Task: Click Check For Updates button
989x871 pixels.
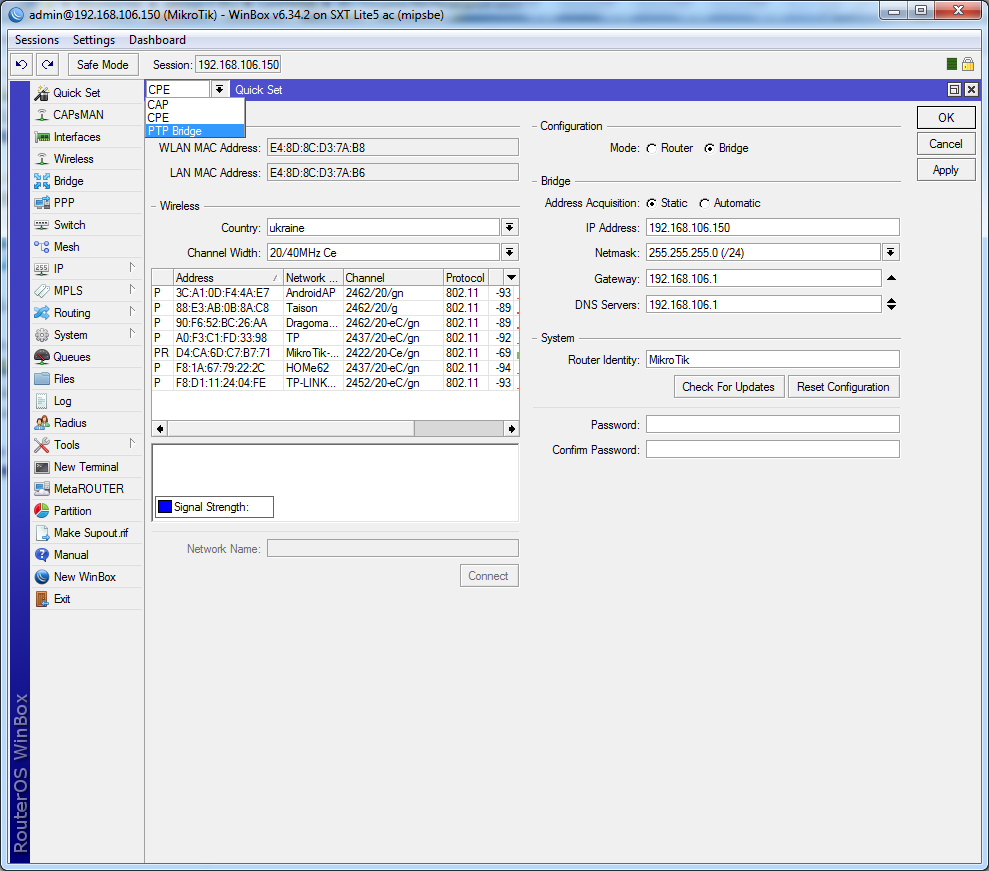Action: 728,387
